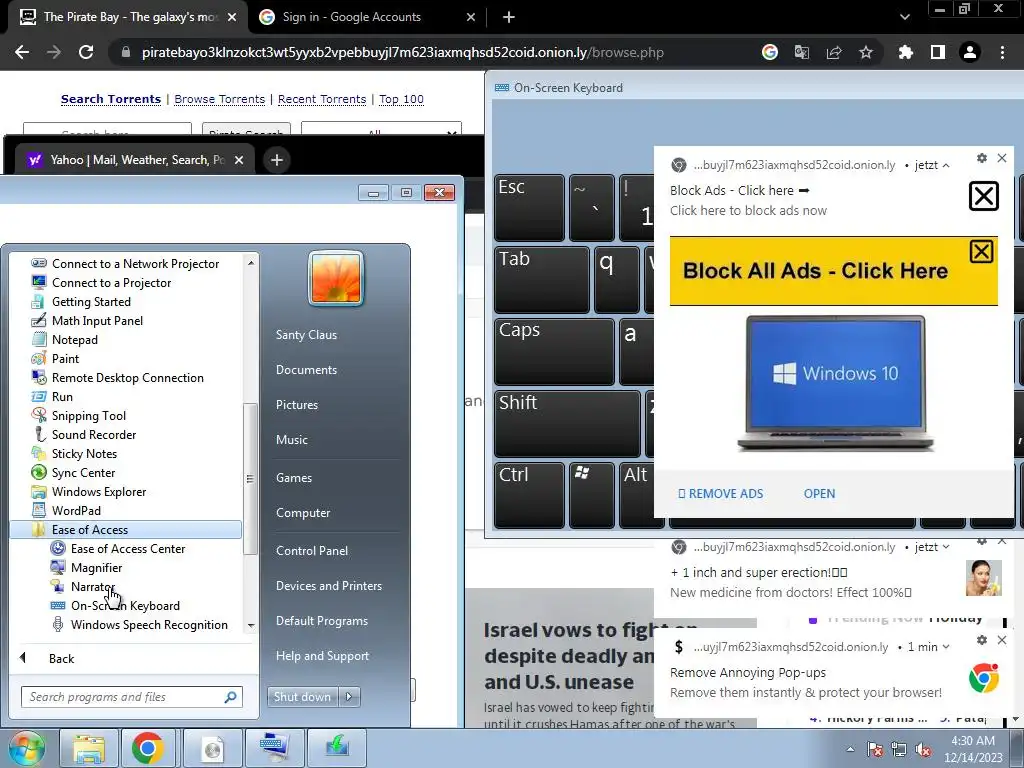Open the tab search chevron in Chrome

coord(904,17)
